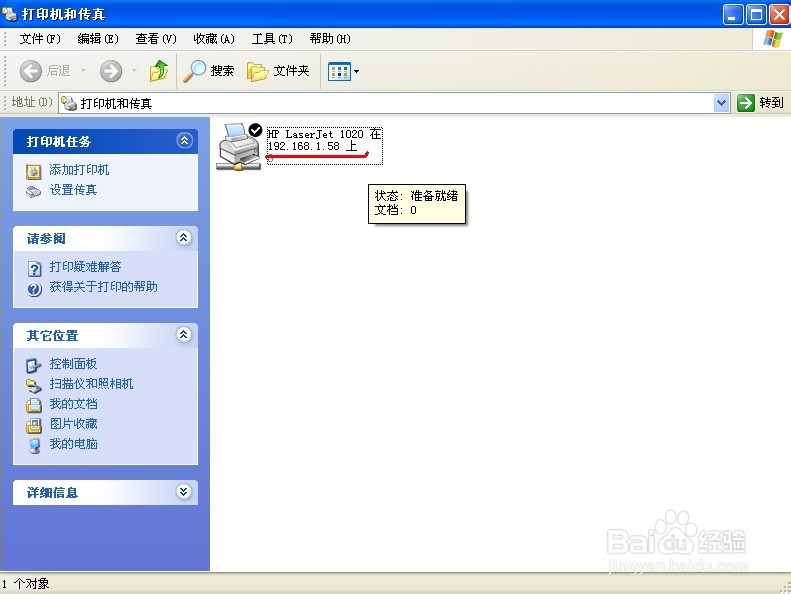The image size is (791, 594).
Task: Click the My Computer monitor icon
Action: pyautogui.click(x=34, y=446)
